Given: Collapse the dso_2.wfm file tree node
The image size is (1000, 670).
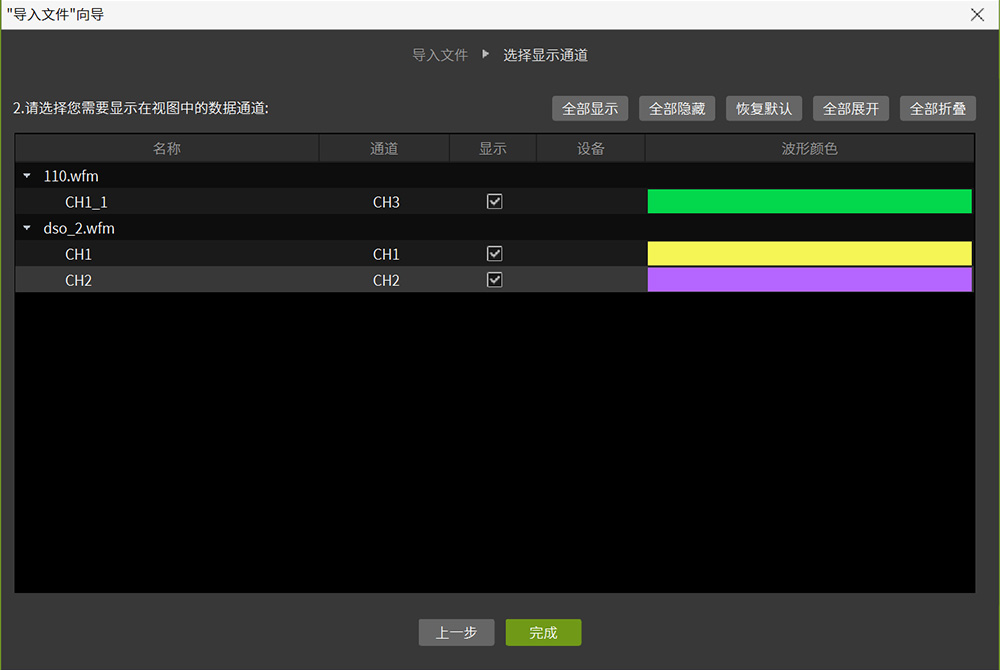Looking at the screenshot, I should (x=27, y=228).
